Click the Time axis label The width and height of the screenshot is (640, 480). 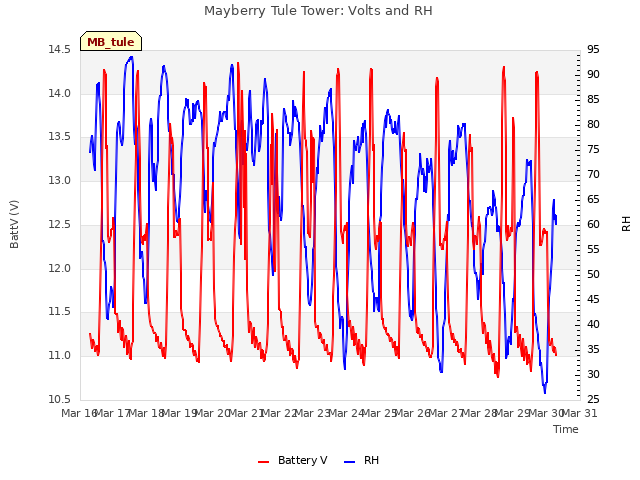566,429
